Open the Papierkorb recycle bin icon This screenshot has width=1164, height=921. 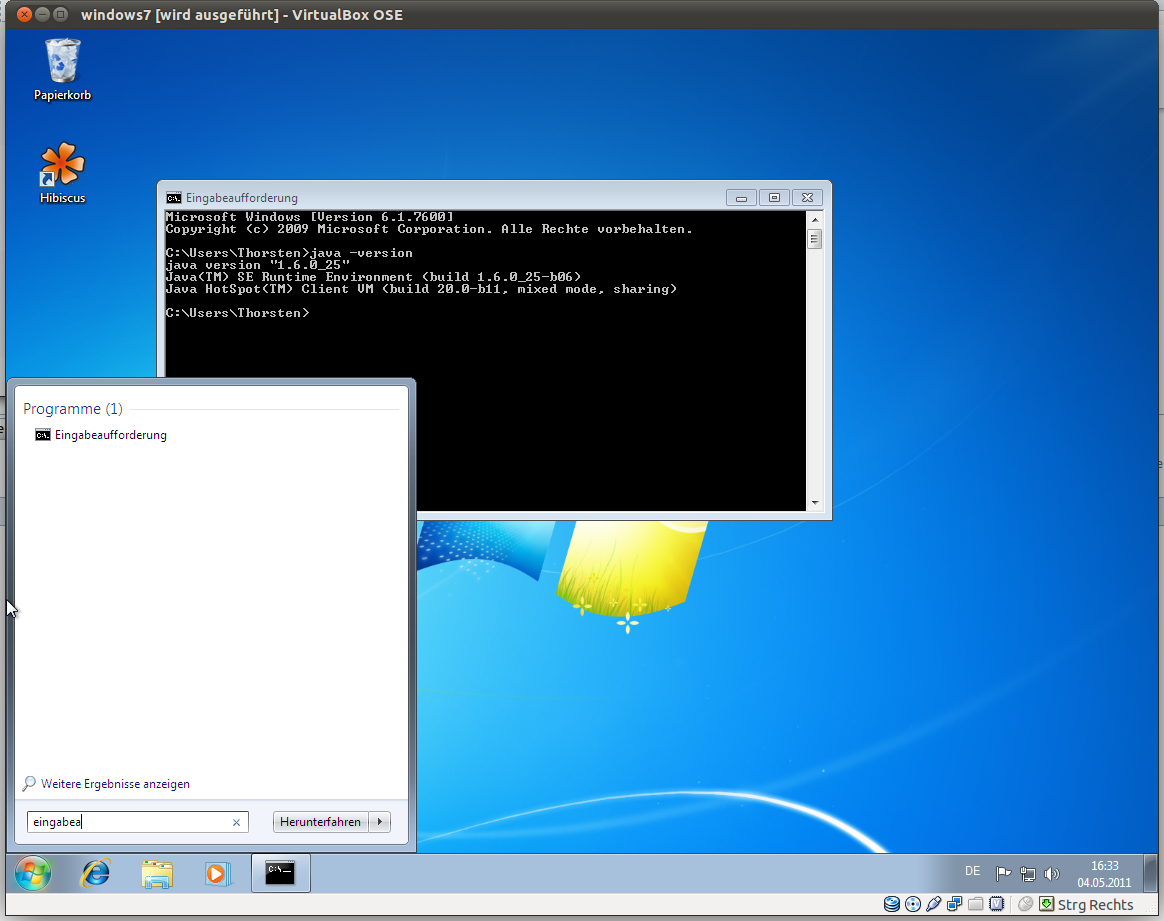[x=62, y=69]
